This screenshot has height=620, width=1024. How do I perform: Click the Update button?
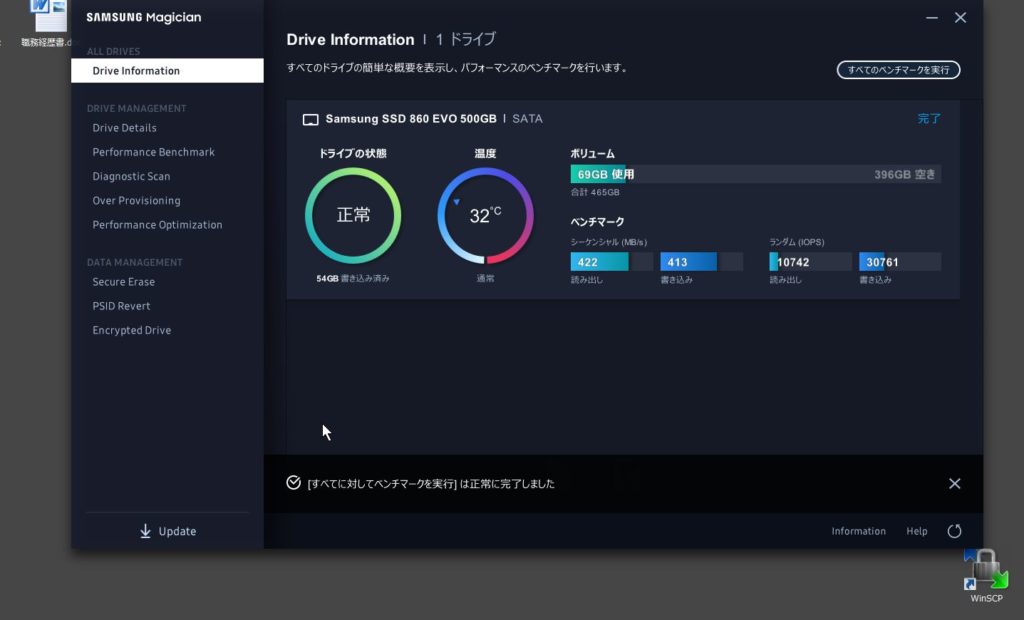tap(168, 531)
